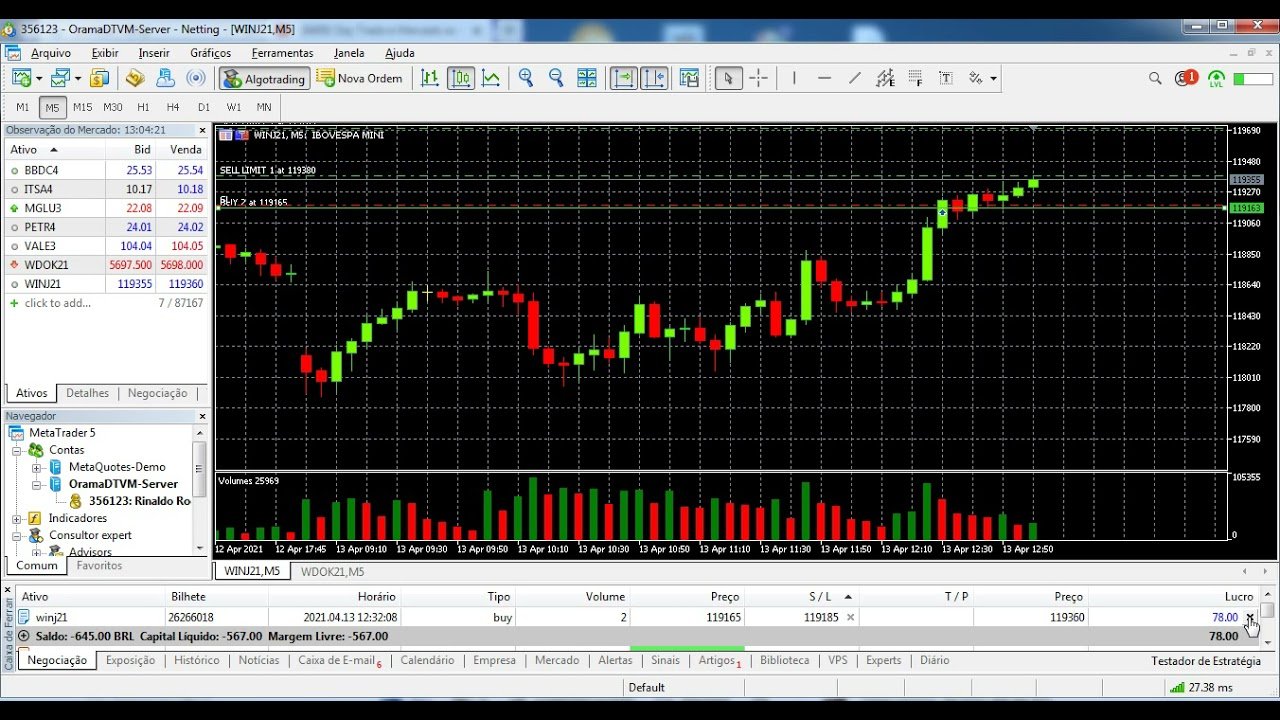
Task: Open the Favoritos navigator tab
Action: [99, 566]
